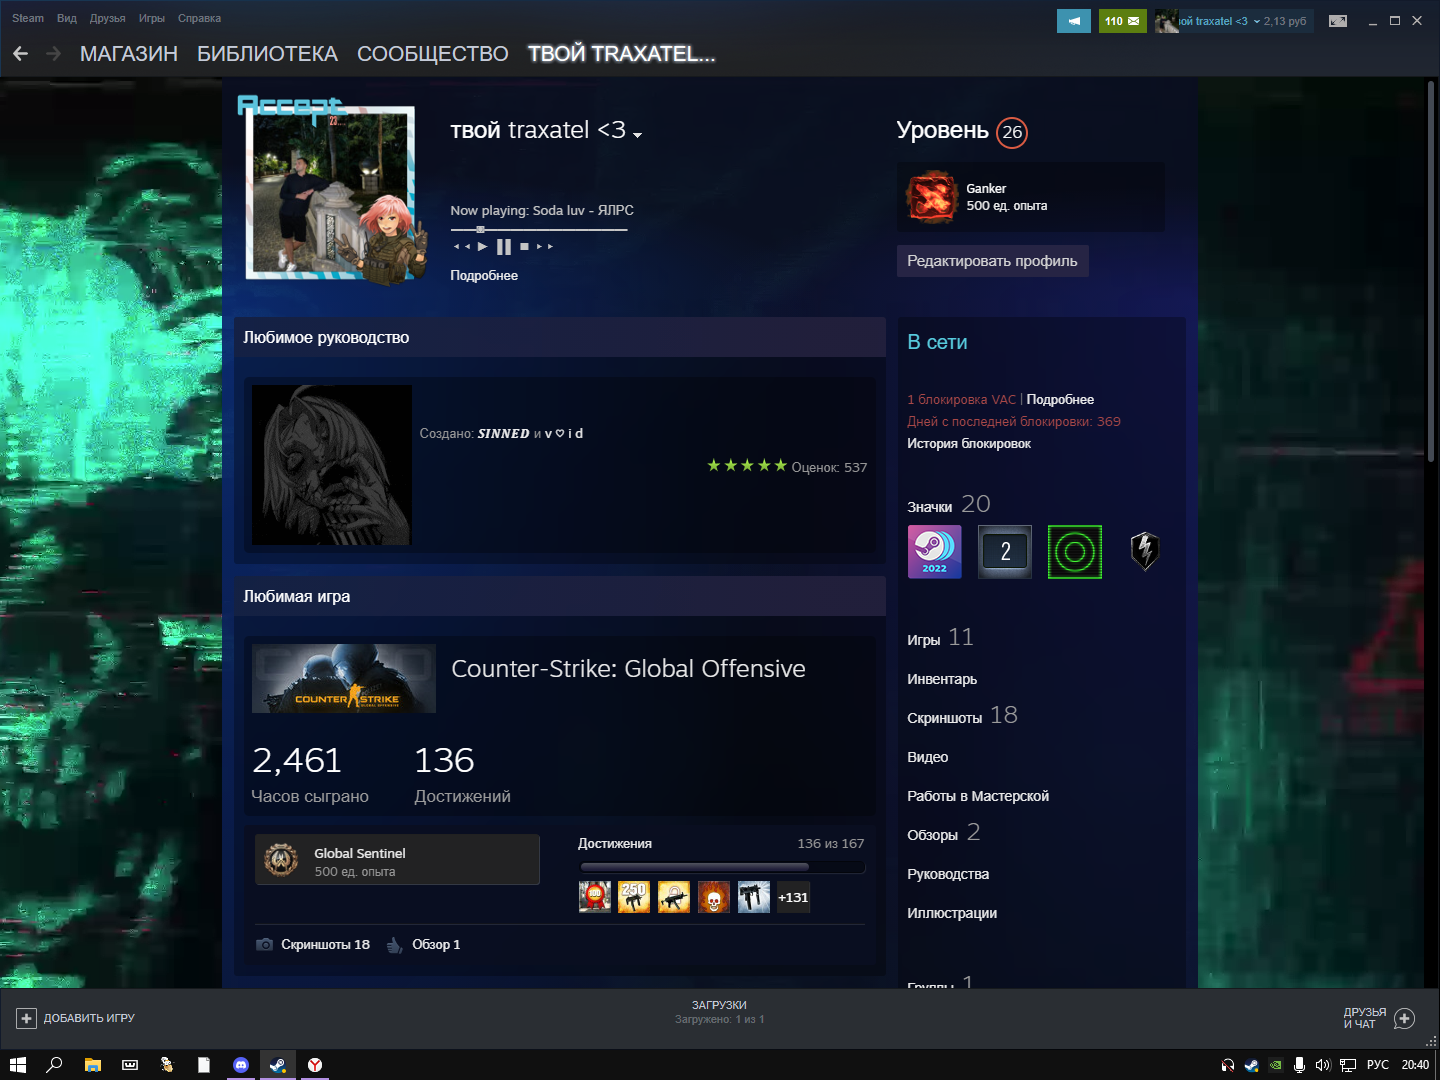The image size is (1440, 1080).
Task: Open Подробнее link next to VAC ban
Action: pos(1060,399)
